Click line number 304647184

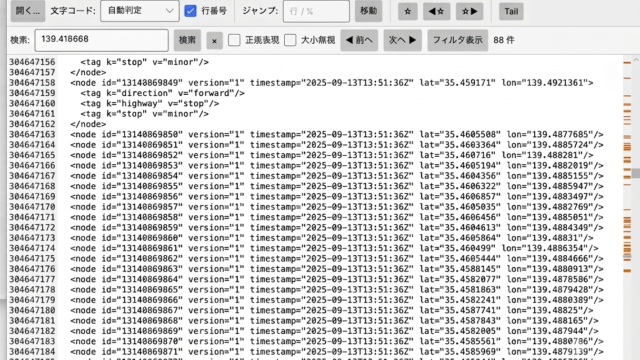click(x=32, y=351)
